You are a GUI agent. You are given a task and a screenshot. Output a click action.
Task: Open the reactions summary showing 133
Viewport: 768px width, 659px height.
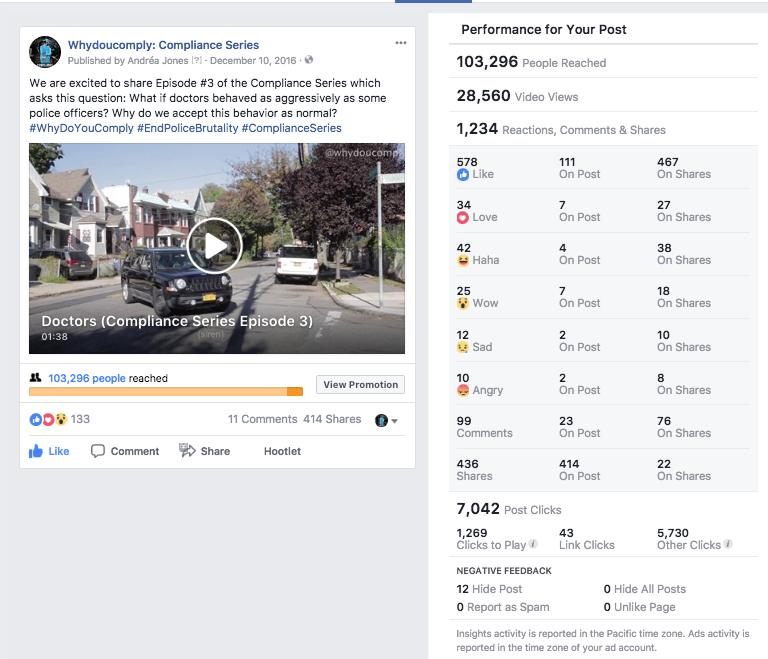point(60,419)
